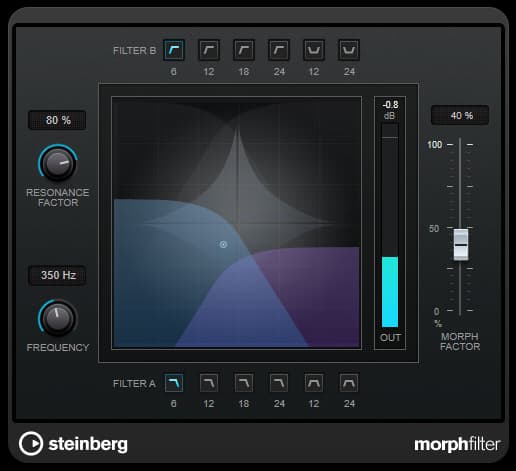Click the Steinberg logo icon

tap(31, 444)
